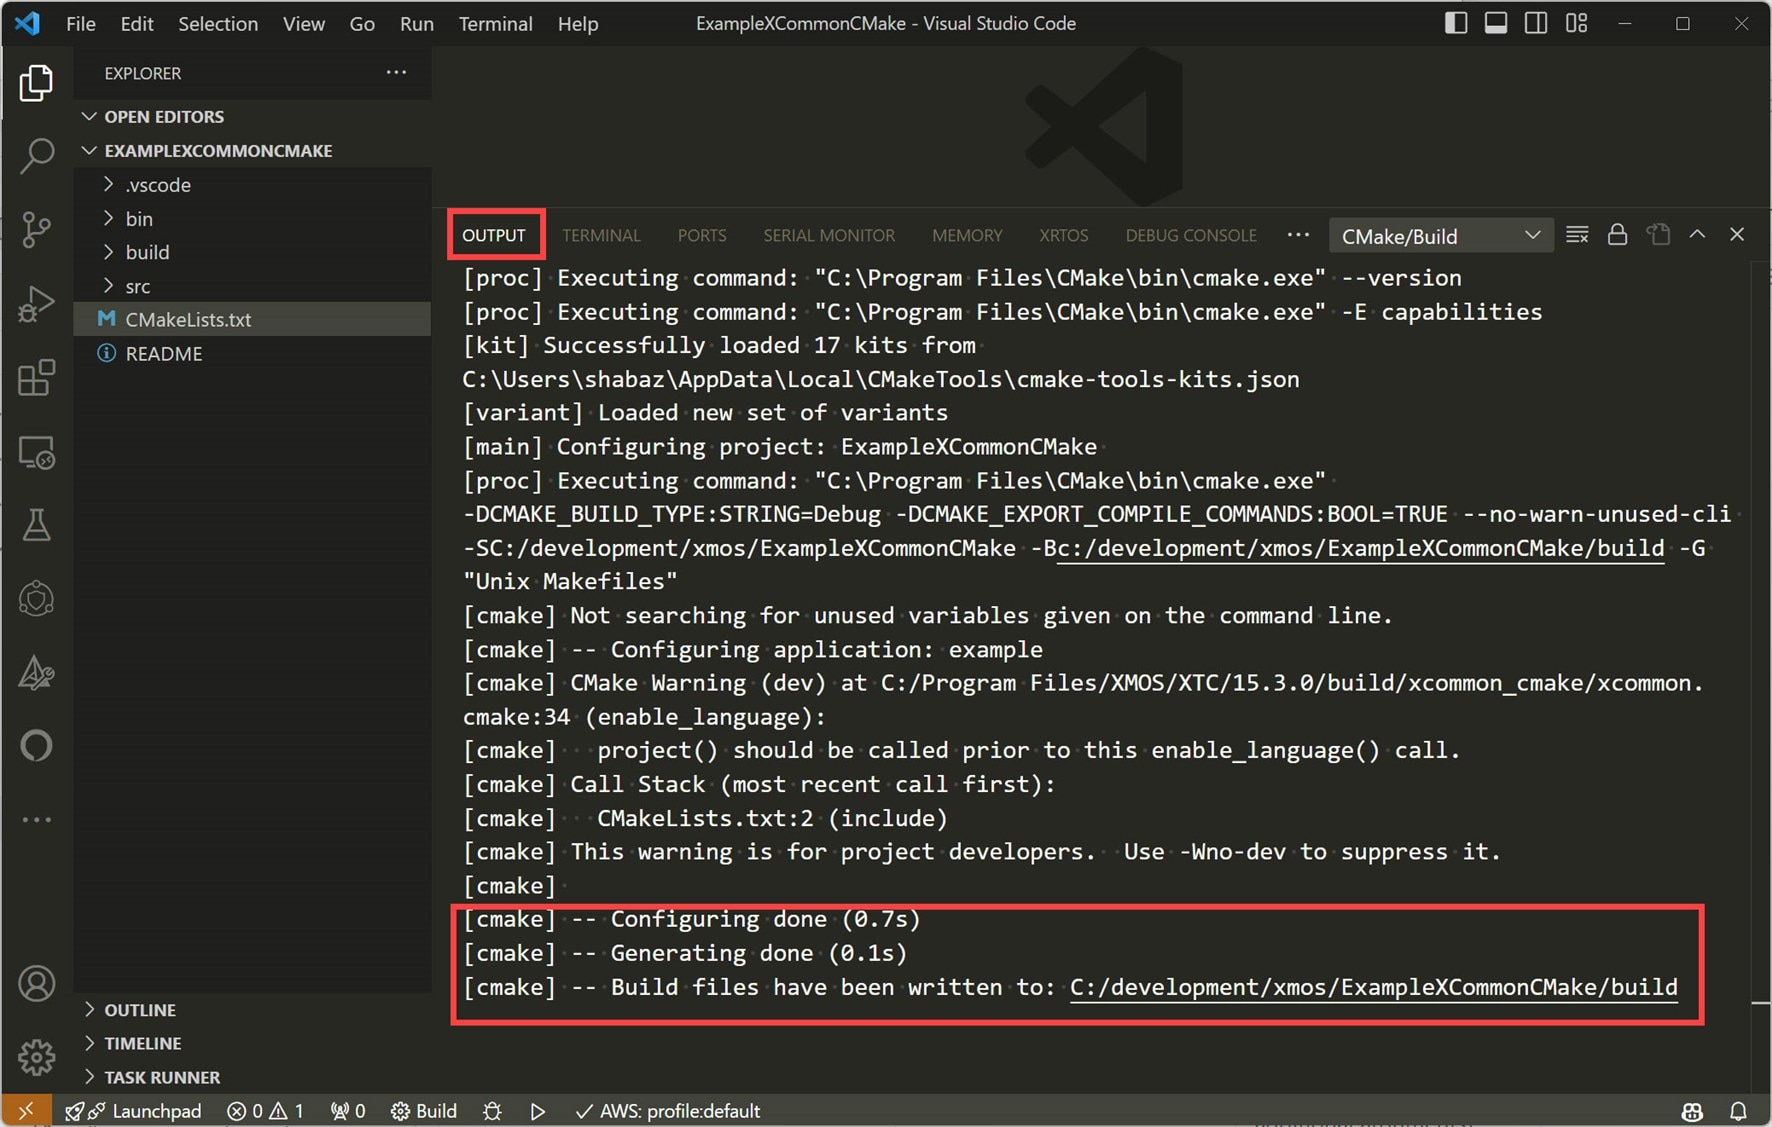Image resolution: width=1772 pixels, height=1127 pixels.
Task: Open the View menu
Action: [303, 23]
